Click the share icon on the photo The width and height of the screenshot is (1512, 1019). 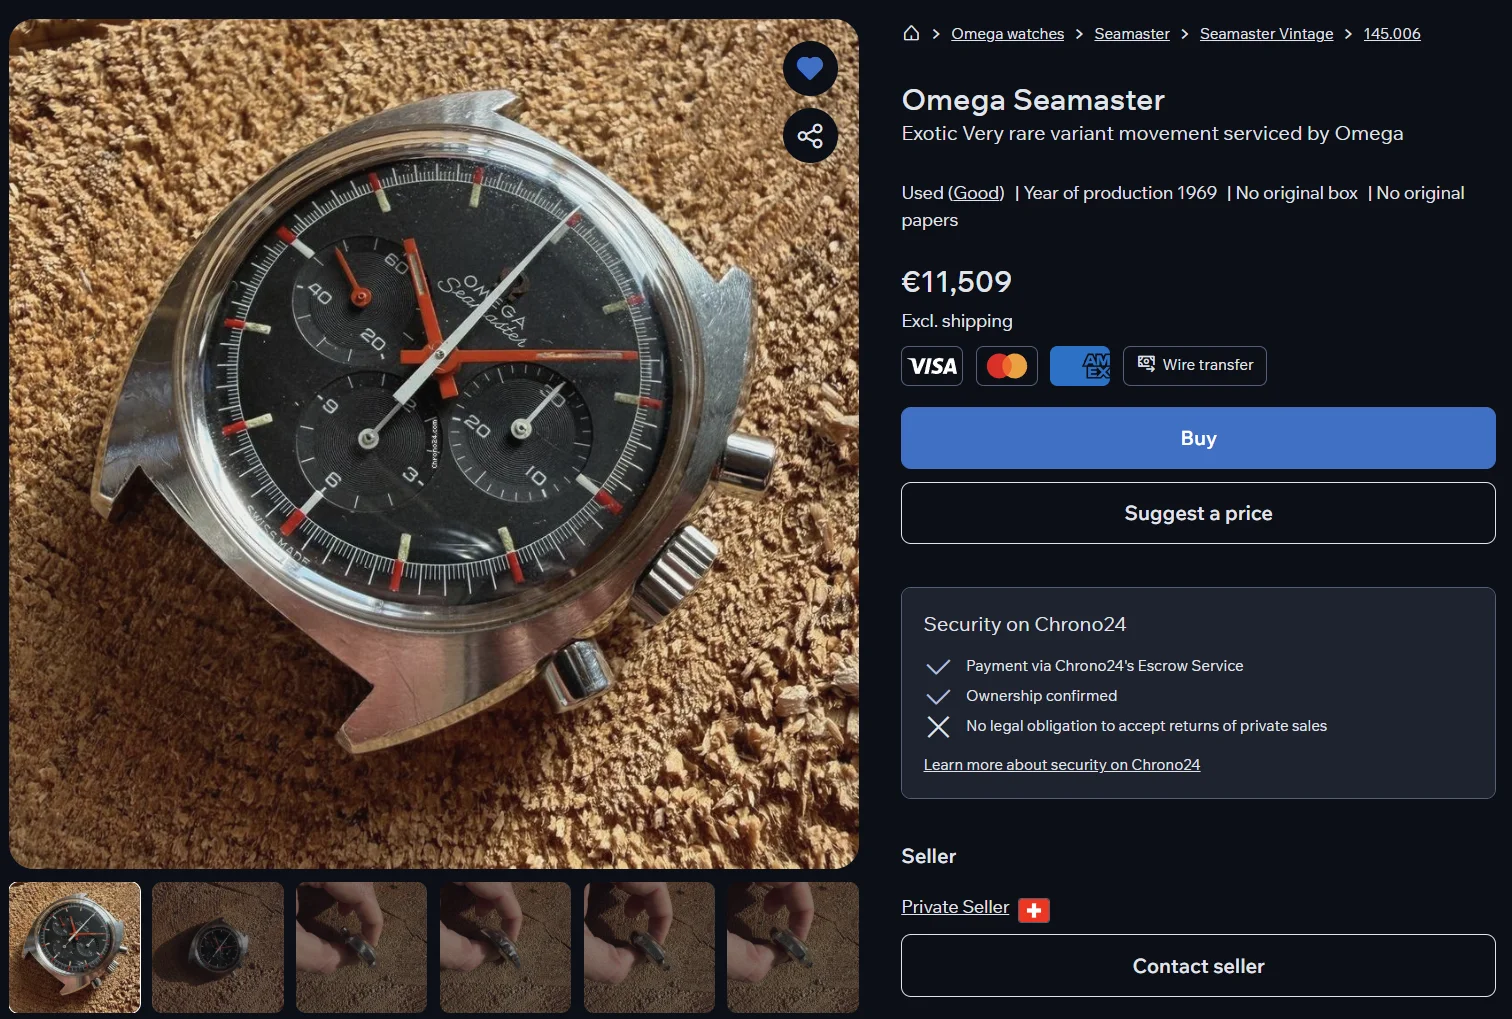click(810, 136)
